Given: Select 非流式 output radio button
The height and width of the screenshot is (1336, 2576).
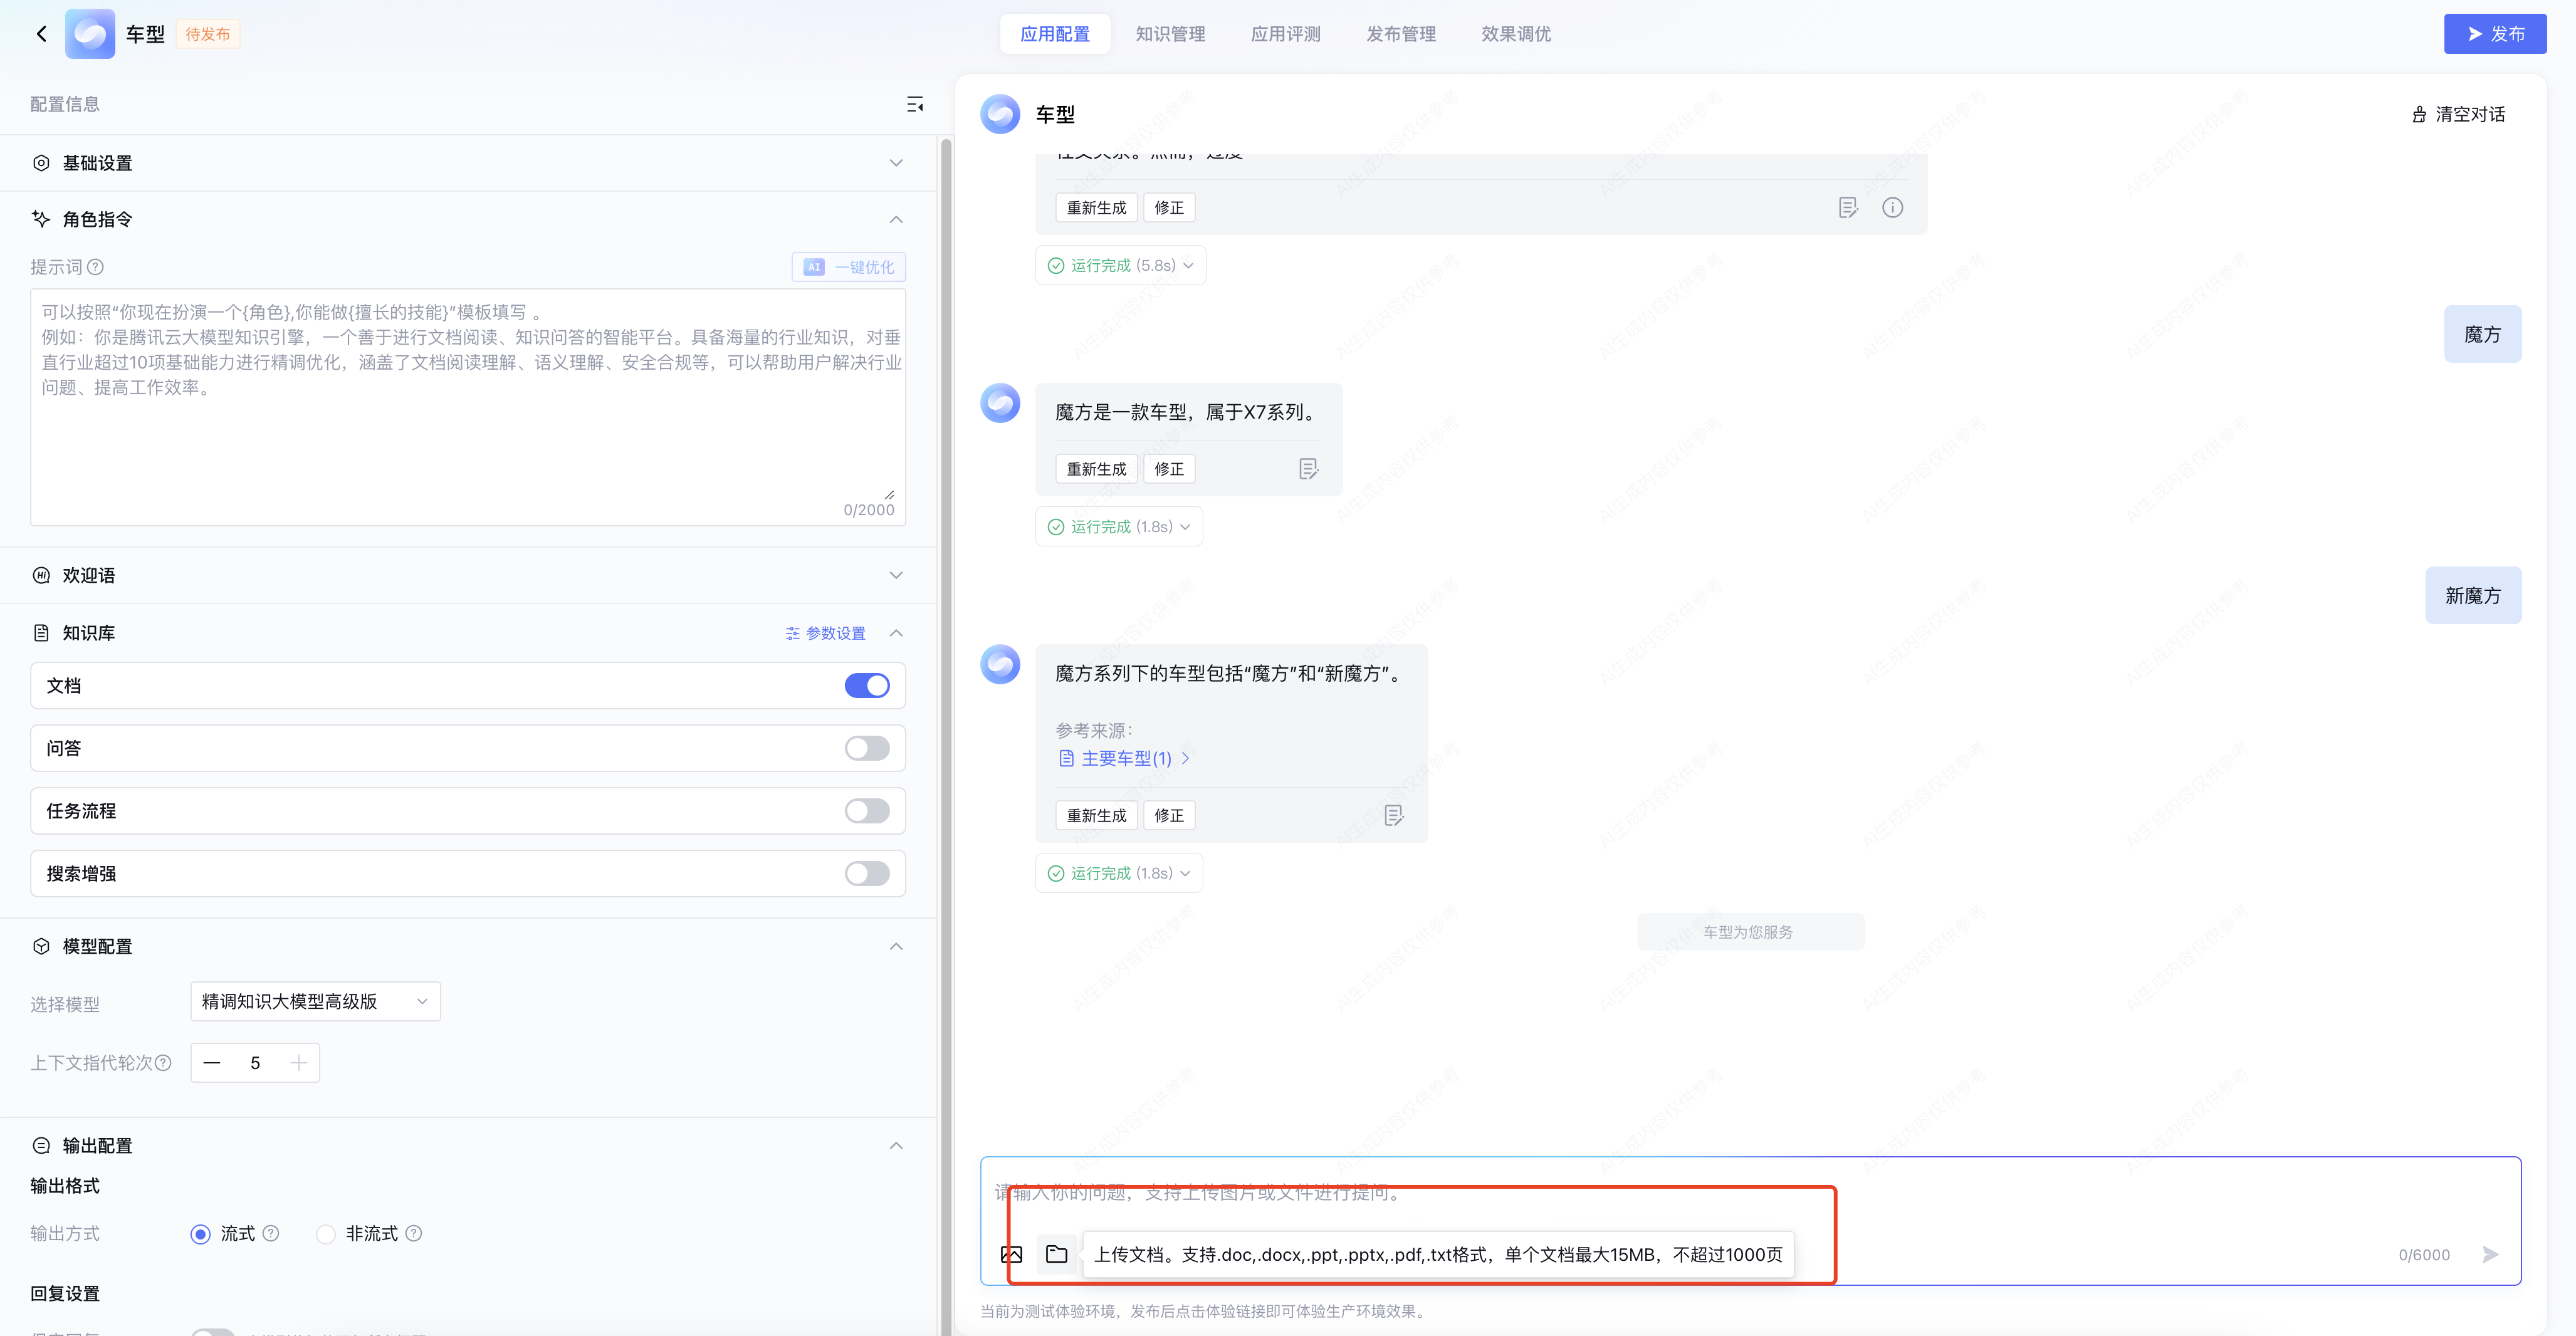Looking at the screenshot, I should pyautogui.click(x=326, y=1234).
